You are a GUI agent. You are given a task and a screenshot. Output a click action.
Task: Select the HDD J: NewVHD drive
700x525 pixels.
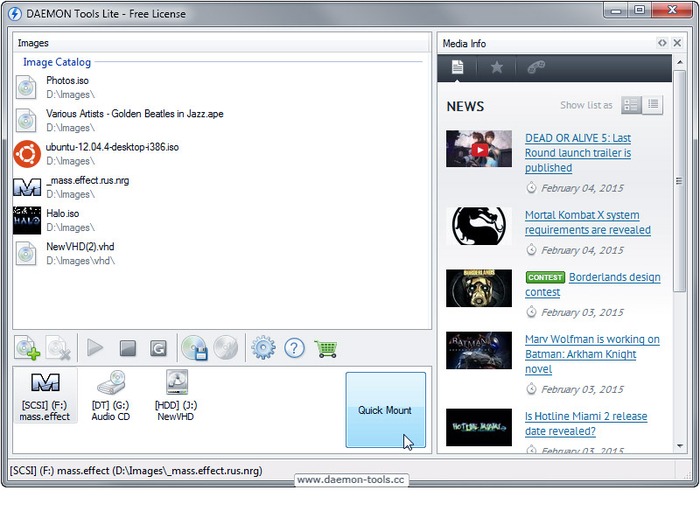point(176,396)
